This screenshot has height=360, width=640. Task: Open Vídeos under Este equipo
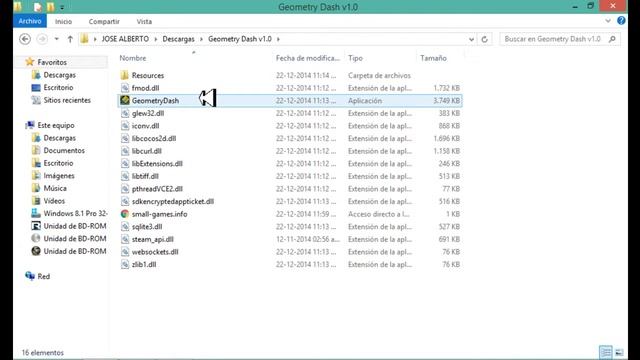point(54,201)
